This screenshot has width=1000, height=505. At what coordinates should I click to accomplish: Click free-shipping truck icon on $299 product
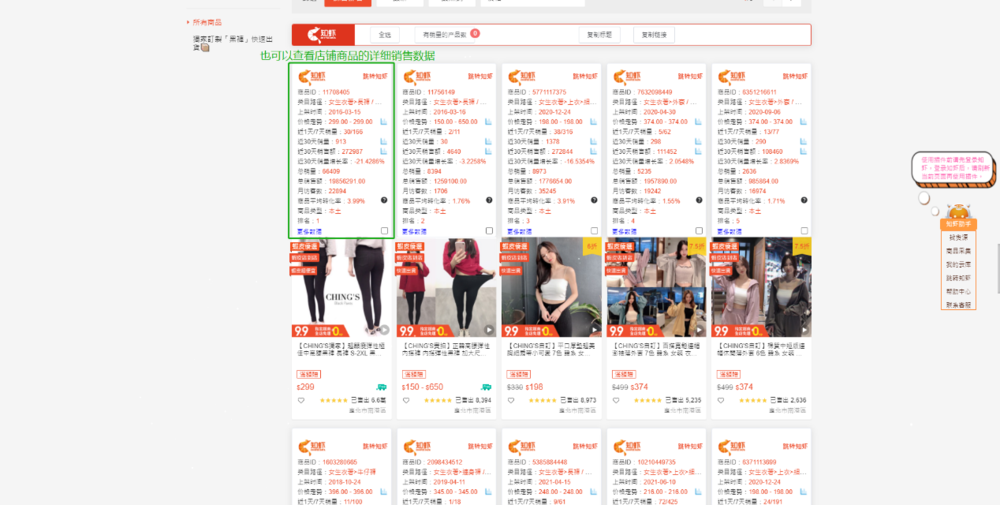pyautogui.click(x=381, y=387)
